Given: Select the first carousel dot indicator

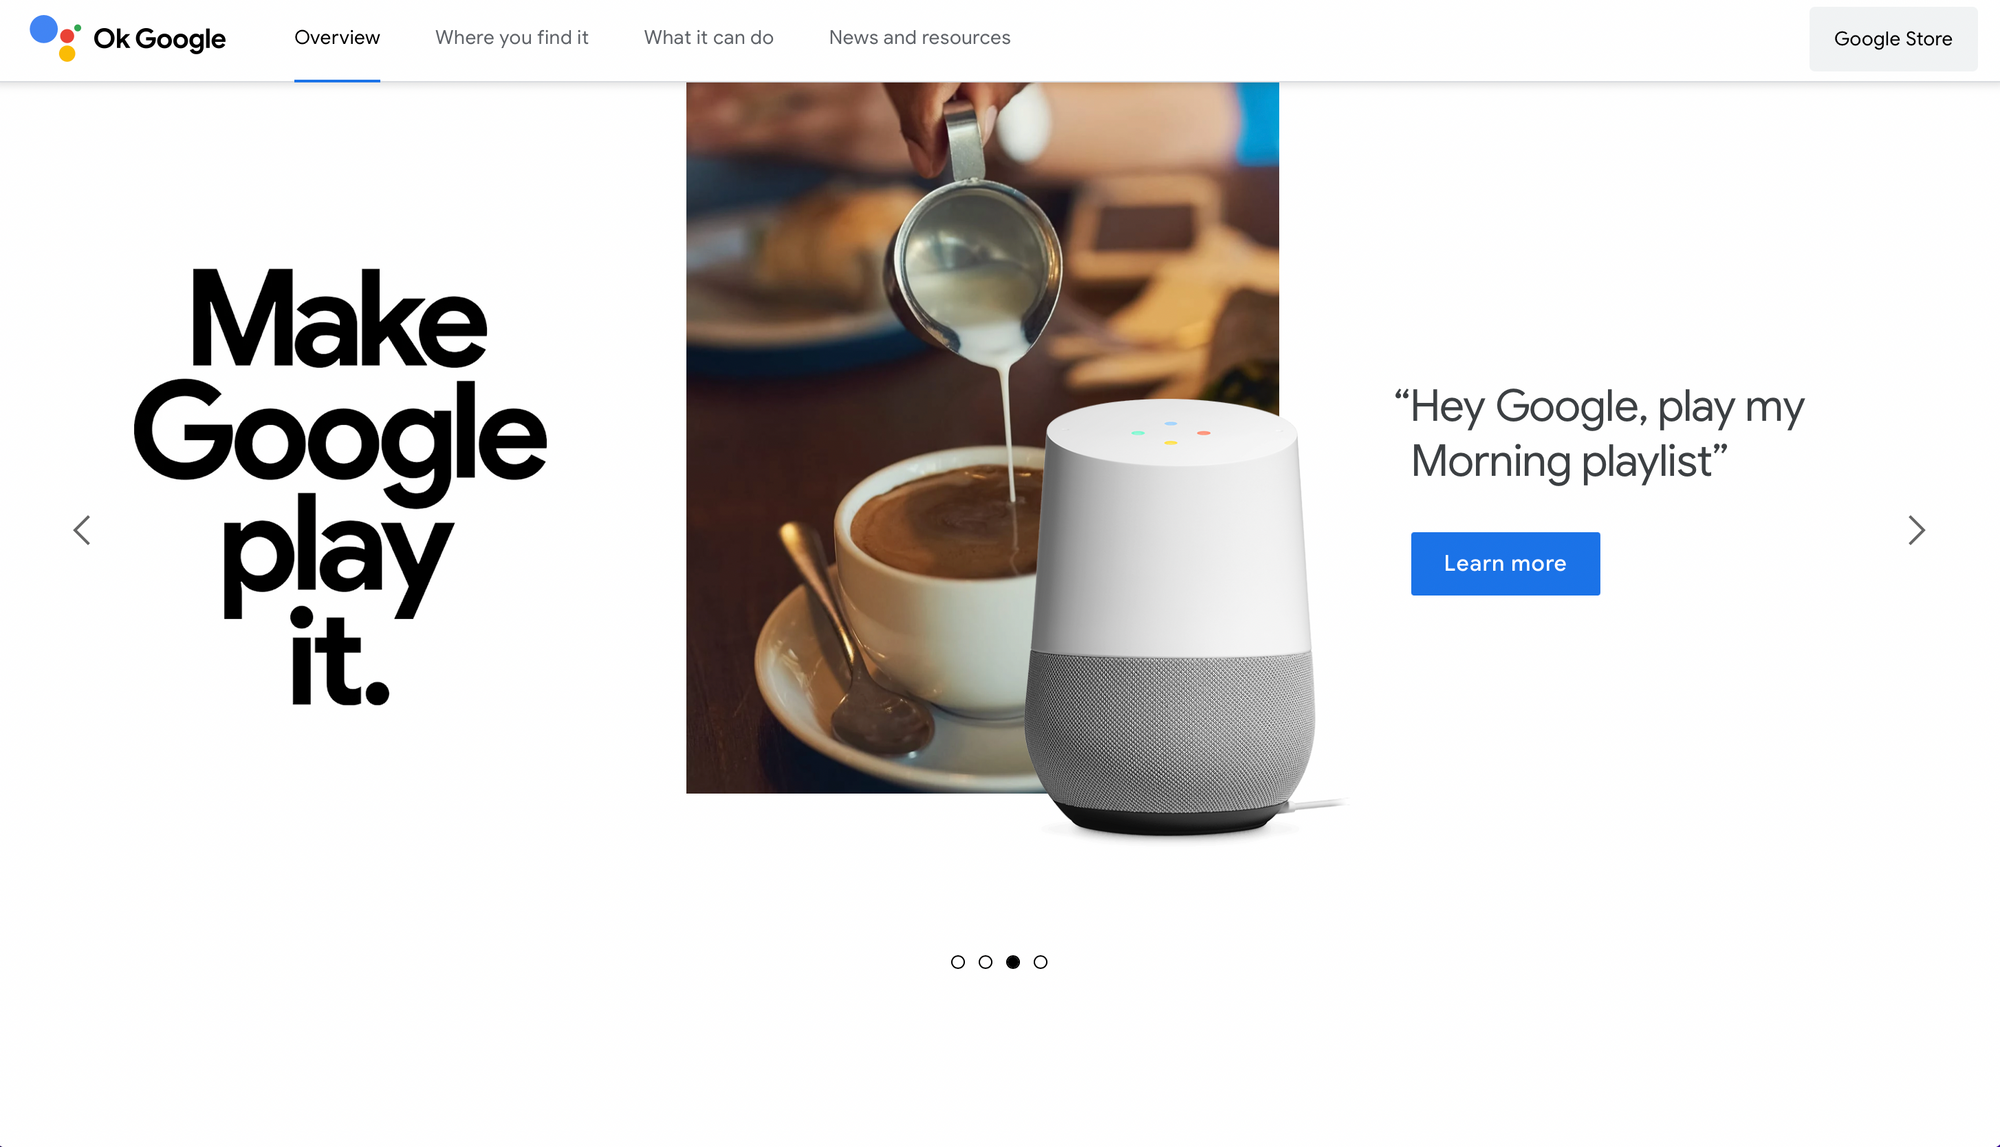Looking at the screenshot, I should 957,962.
